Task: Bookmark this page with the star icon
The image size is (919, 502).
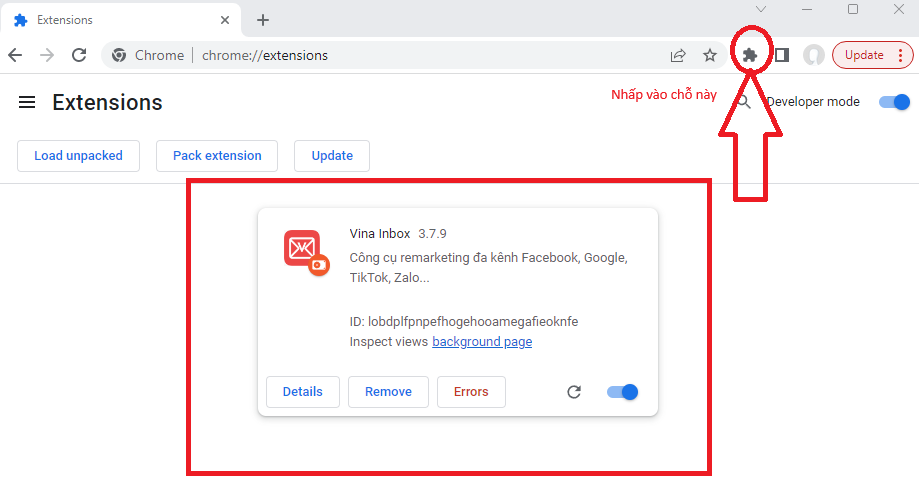Action: tap(710, 55)
